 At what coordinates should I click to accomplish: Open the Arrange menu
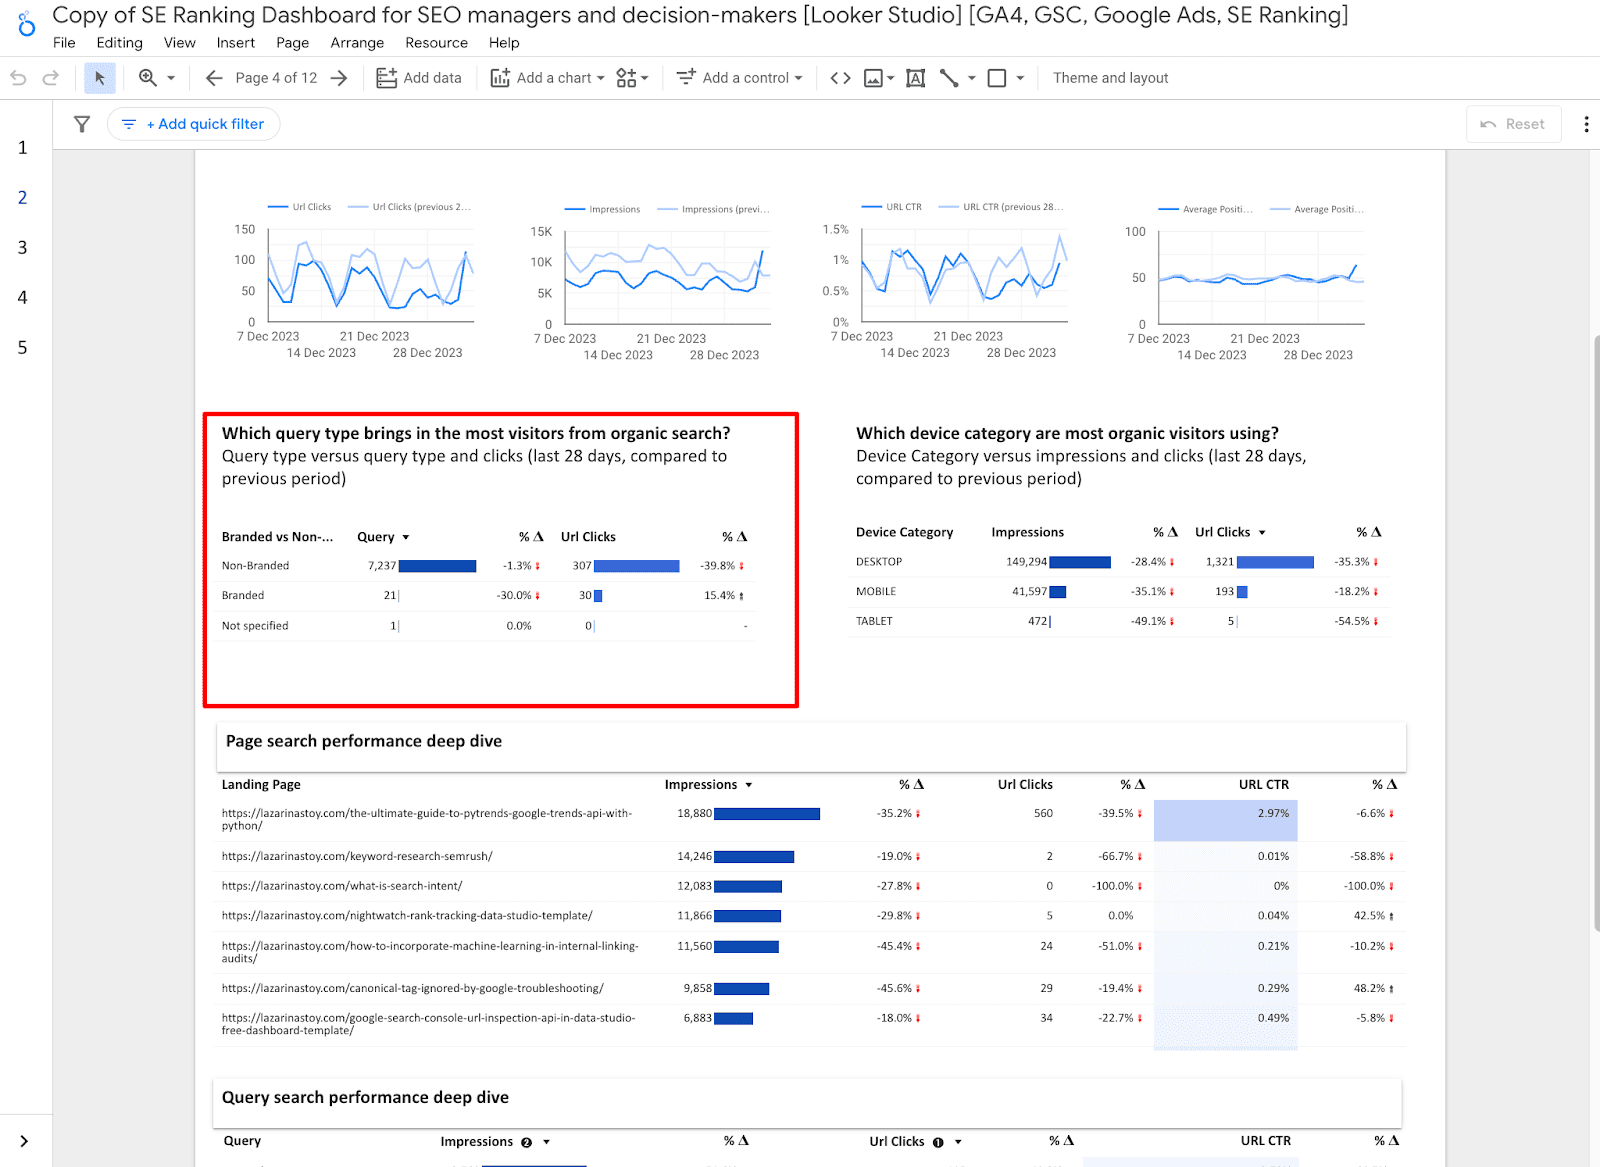coord(357,42)
